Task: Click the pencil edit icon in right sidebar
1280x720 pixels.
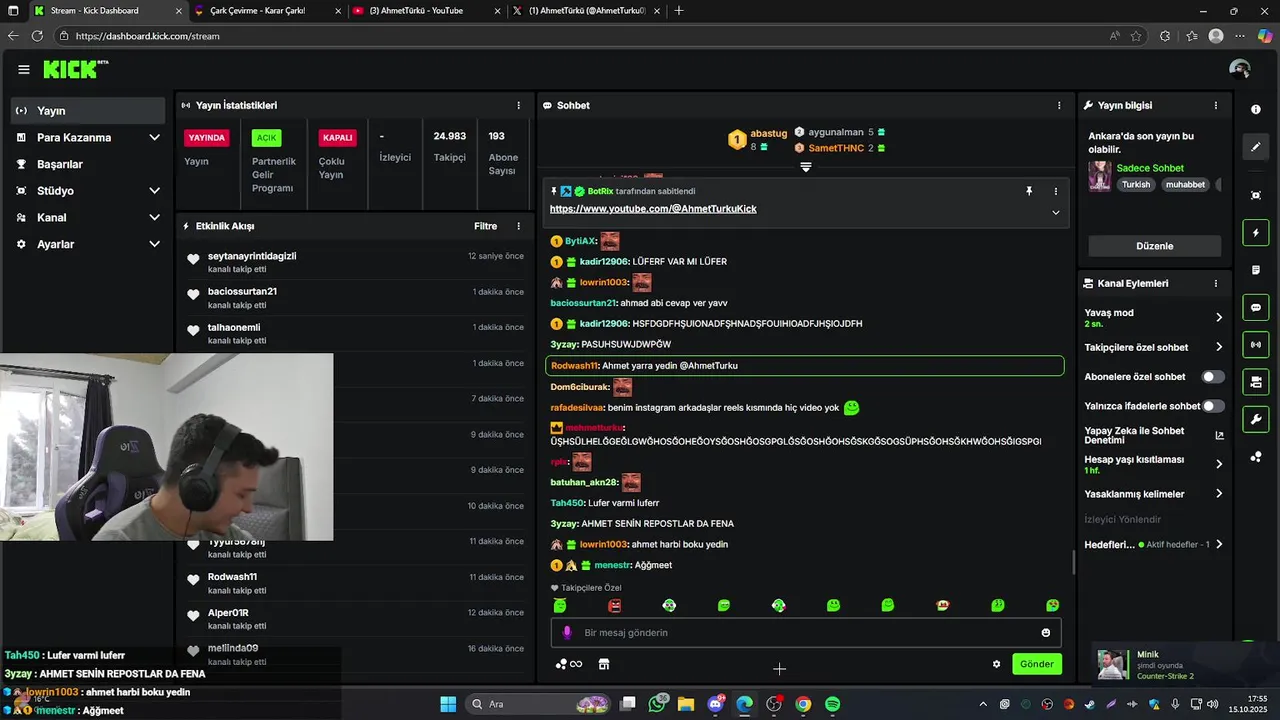Action: coord(1256,148)
